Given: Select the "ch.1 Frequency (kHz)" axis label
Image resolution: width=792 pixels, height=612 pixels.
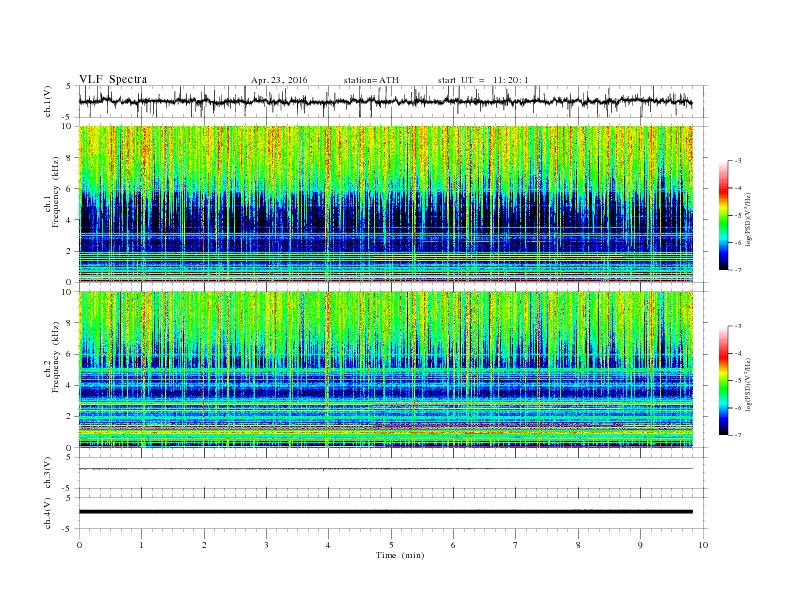Looking at the screenshot, I should [x=52, y=192].
